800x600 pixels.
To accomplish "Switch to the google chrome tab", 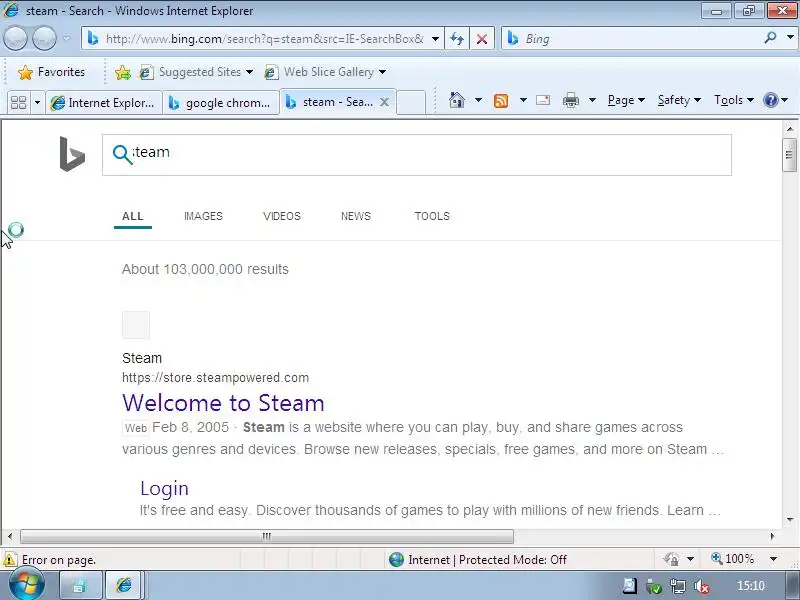I will click(x=220, y=103).
